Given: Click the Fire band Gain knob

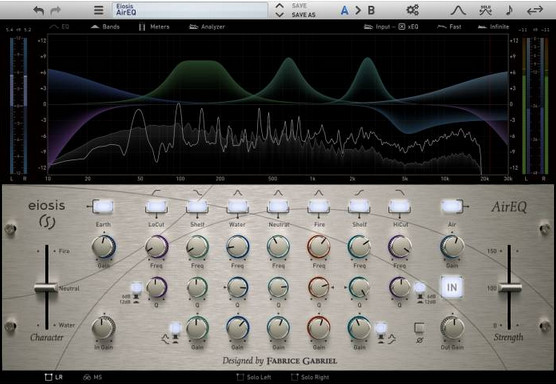Looking at the screenshot, I should [319, 328].
